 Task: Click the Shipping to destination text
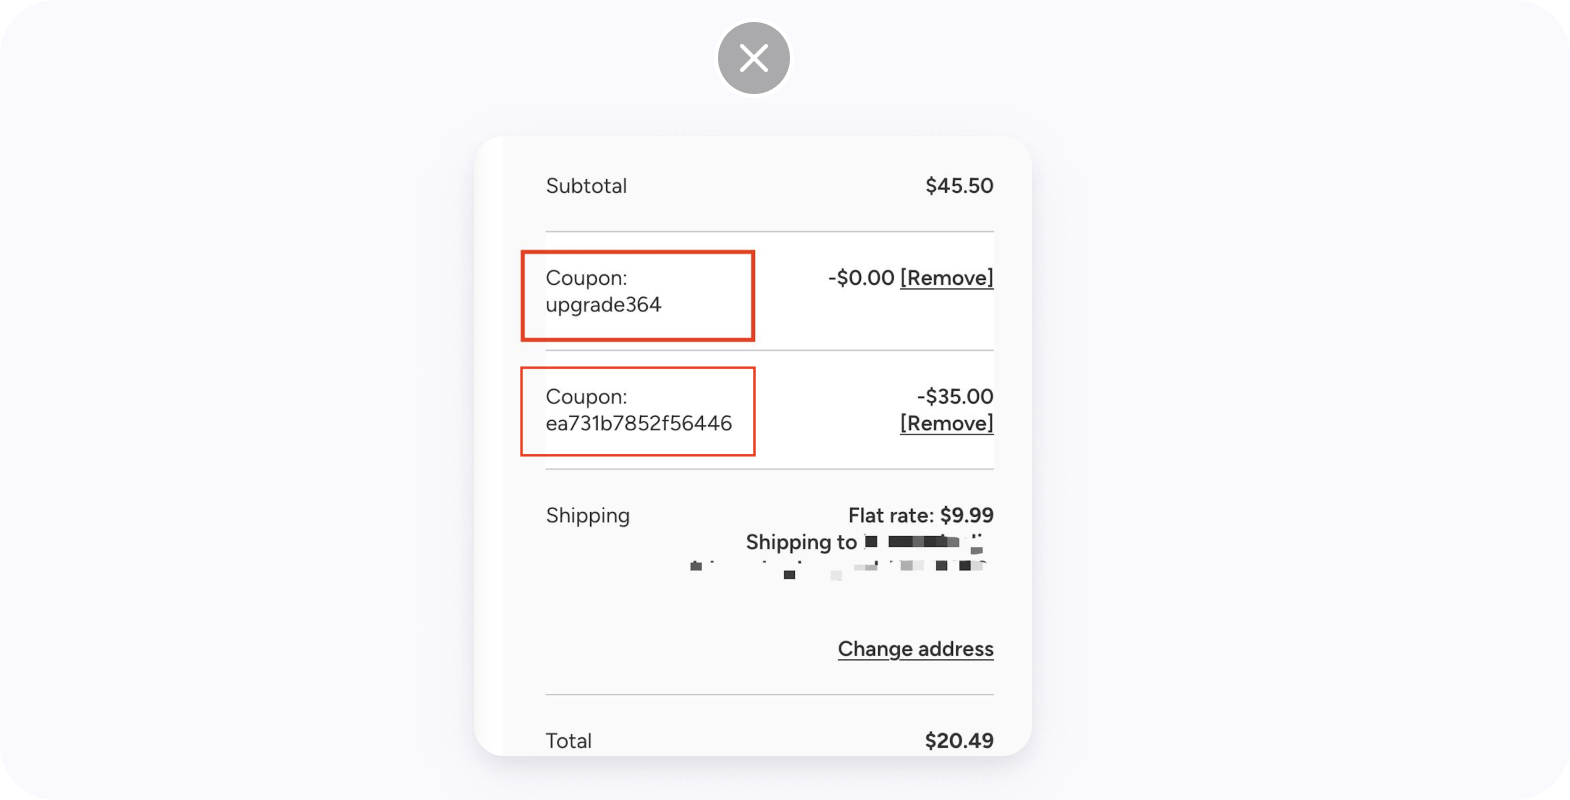pos(801,542)
